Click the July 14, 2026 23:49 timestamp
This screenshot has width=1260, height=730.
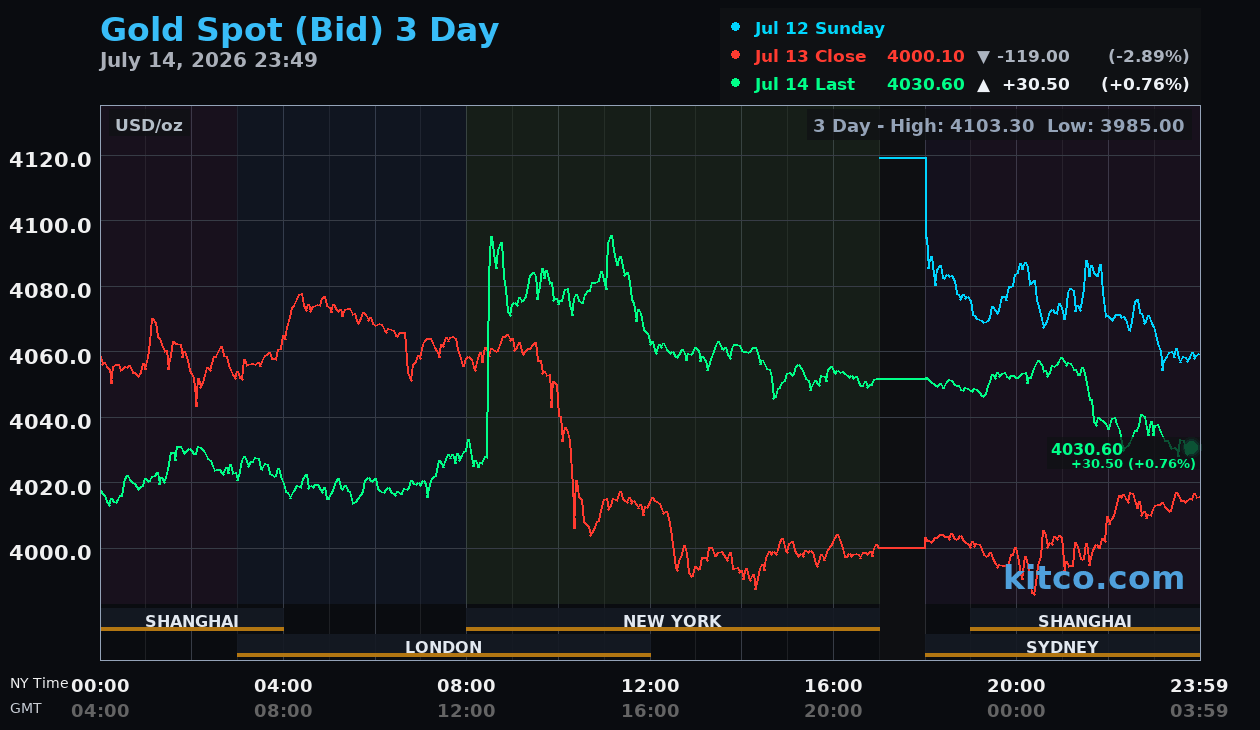click(209, 60)
